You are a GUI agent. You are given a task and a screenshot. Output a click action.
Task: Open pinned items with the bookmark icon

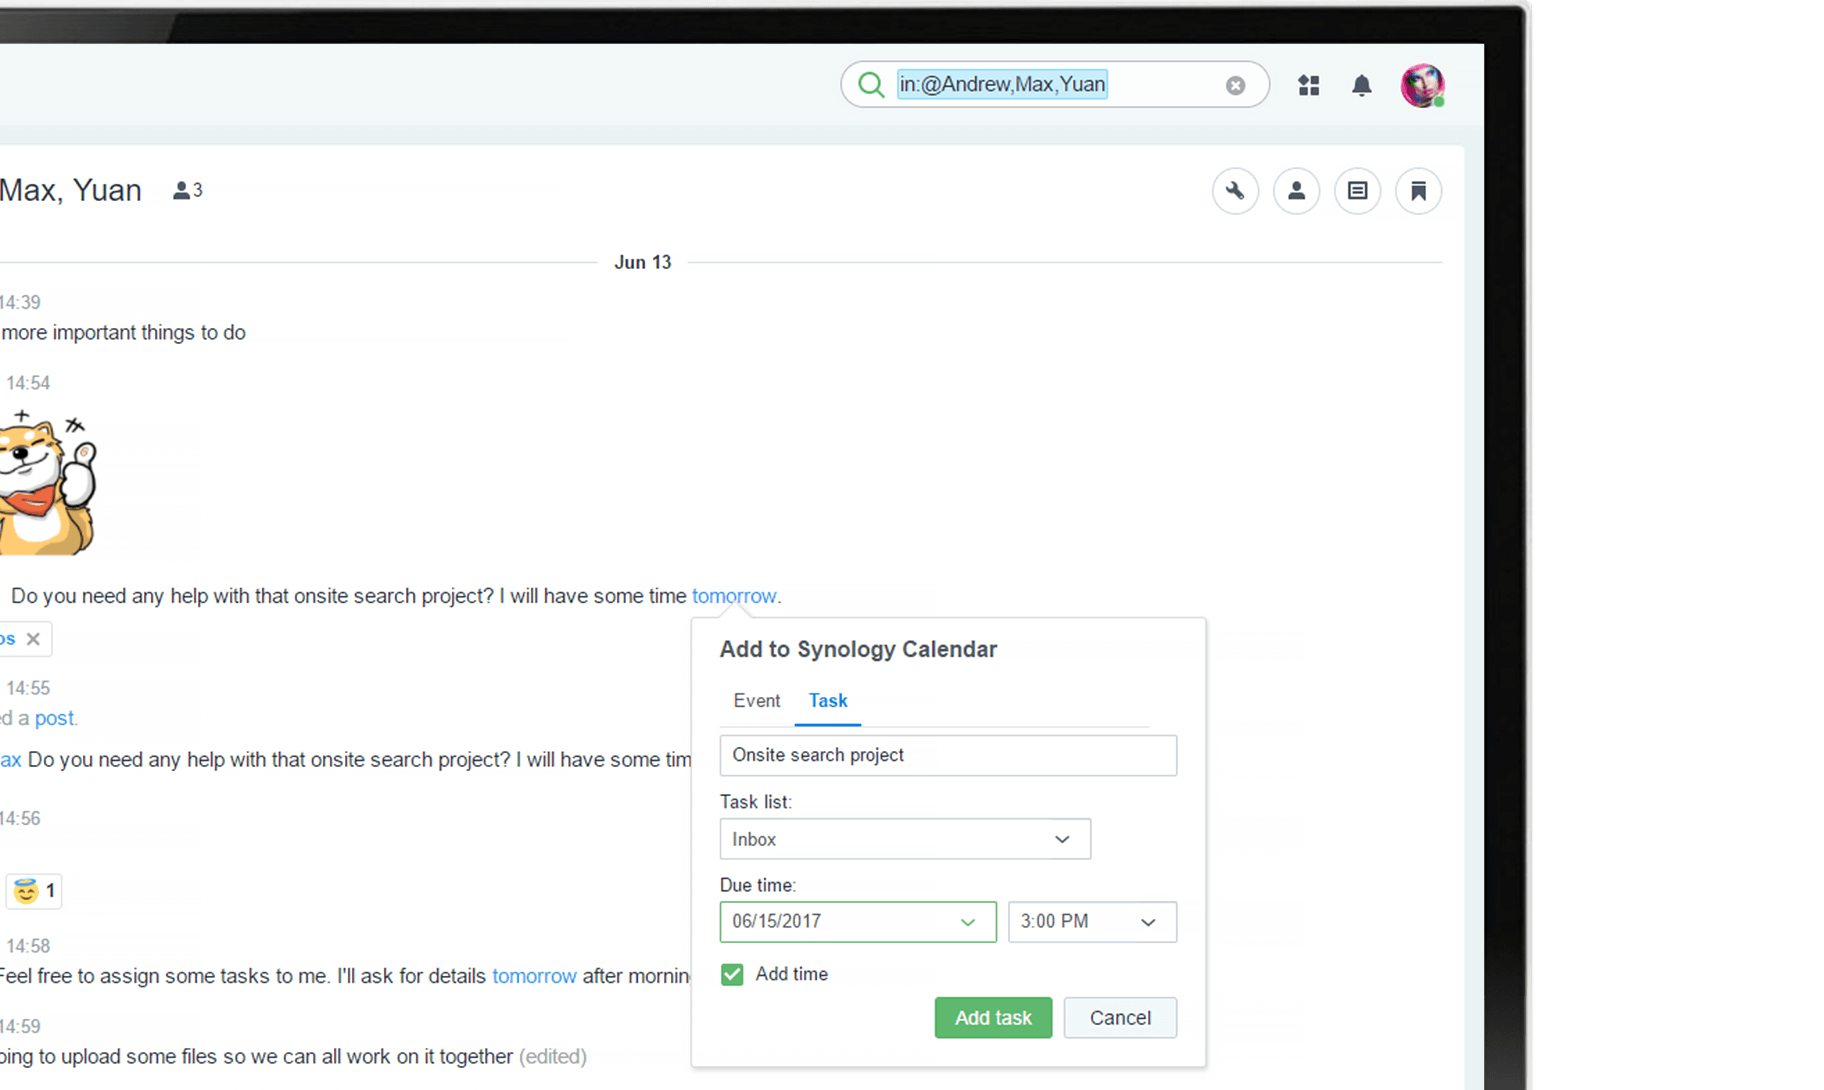(1418, 191)
